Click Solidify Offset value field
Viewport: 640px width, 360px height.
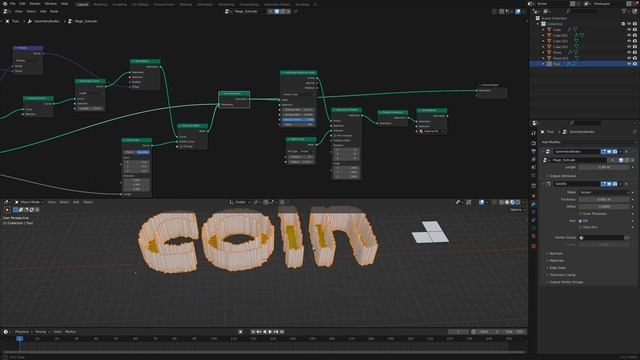(604, 207)
